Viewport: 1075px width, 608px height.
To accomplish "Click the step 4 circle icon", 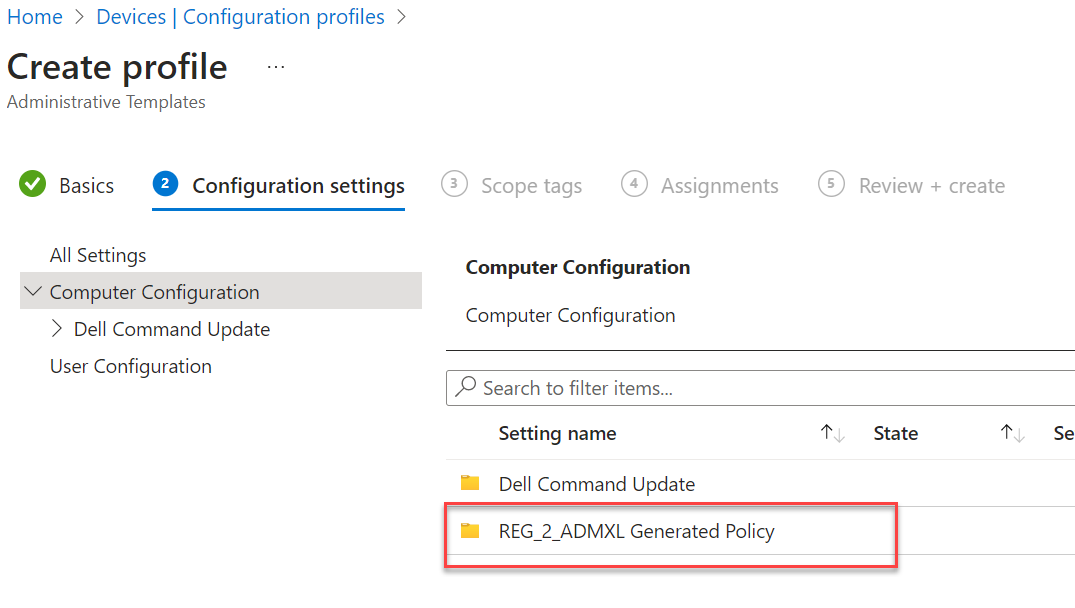I will coord(634,184).
